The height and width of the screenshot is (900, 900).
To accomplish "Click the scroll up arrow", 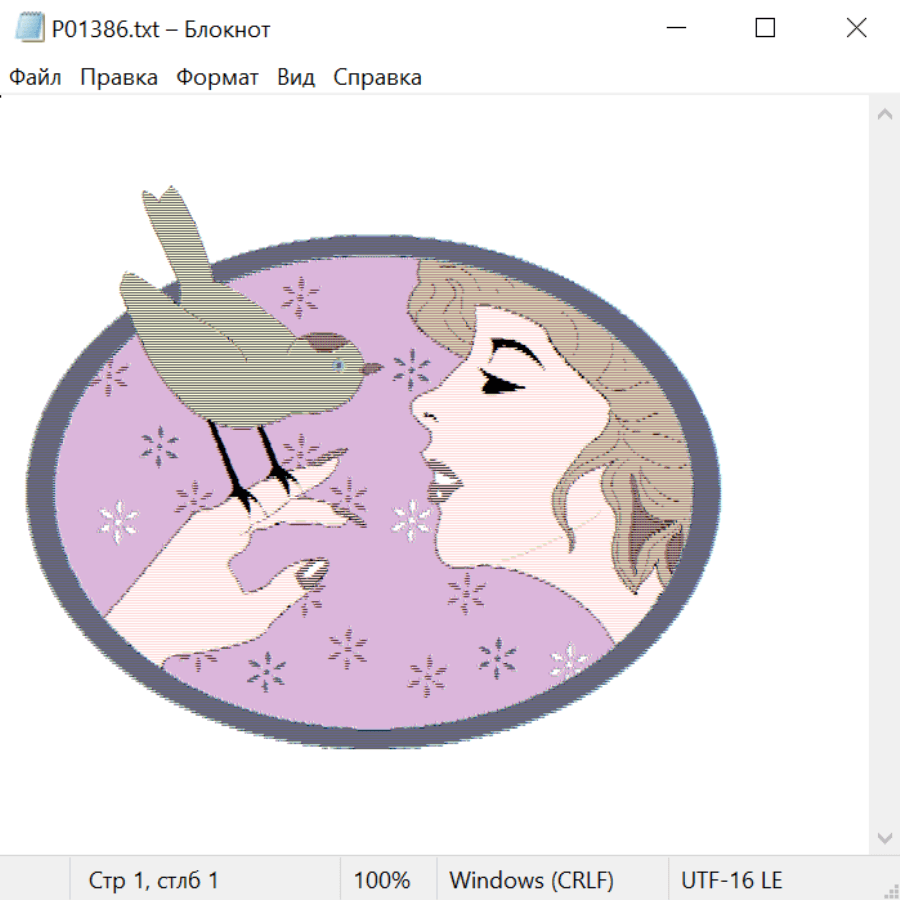I will click(884, 115).
